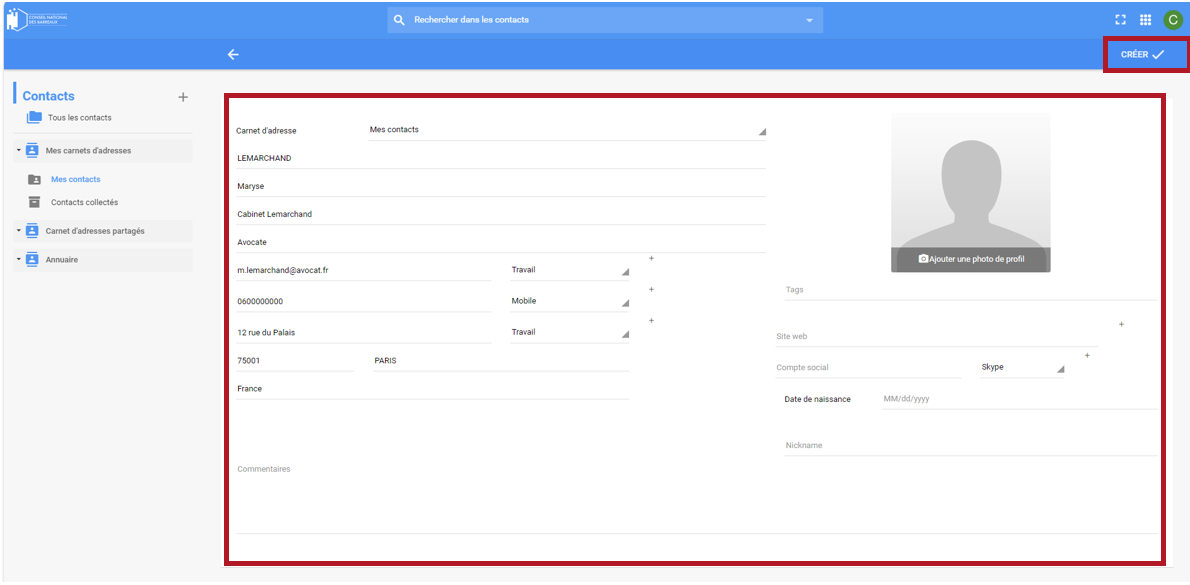Open the Skype social account type dropdown
This screenshot has height=585, width=1190.
click(x=1021, y=367)
